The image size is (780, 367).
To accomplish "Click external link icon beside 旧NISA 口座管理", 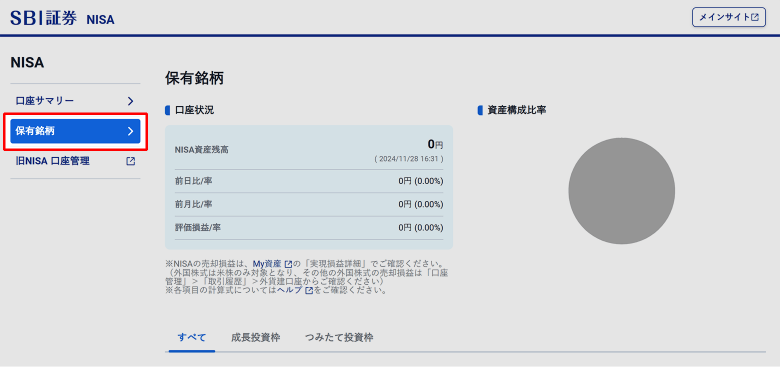I will 130,161.
